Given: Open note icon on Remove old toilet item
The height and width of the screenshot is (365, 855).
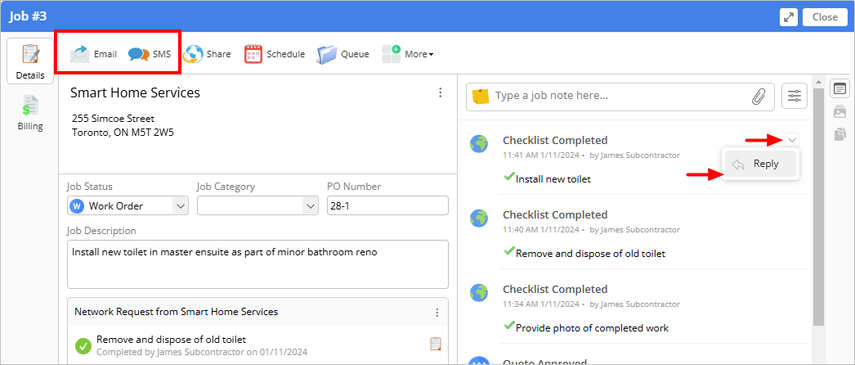Looking at the screenshot, I should [x=435, y=344].
